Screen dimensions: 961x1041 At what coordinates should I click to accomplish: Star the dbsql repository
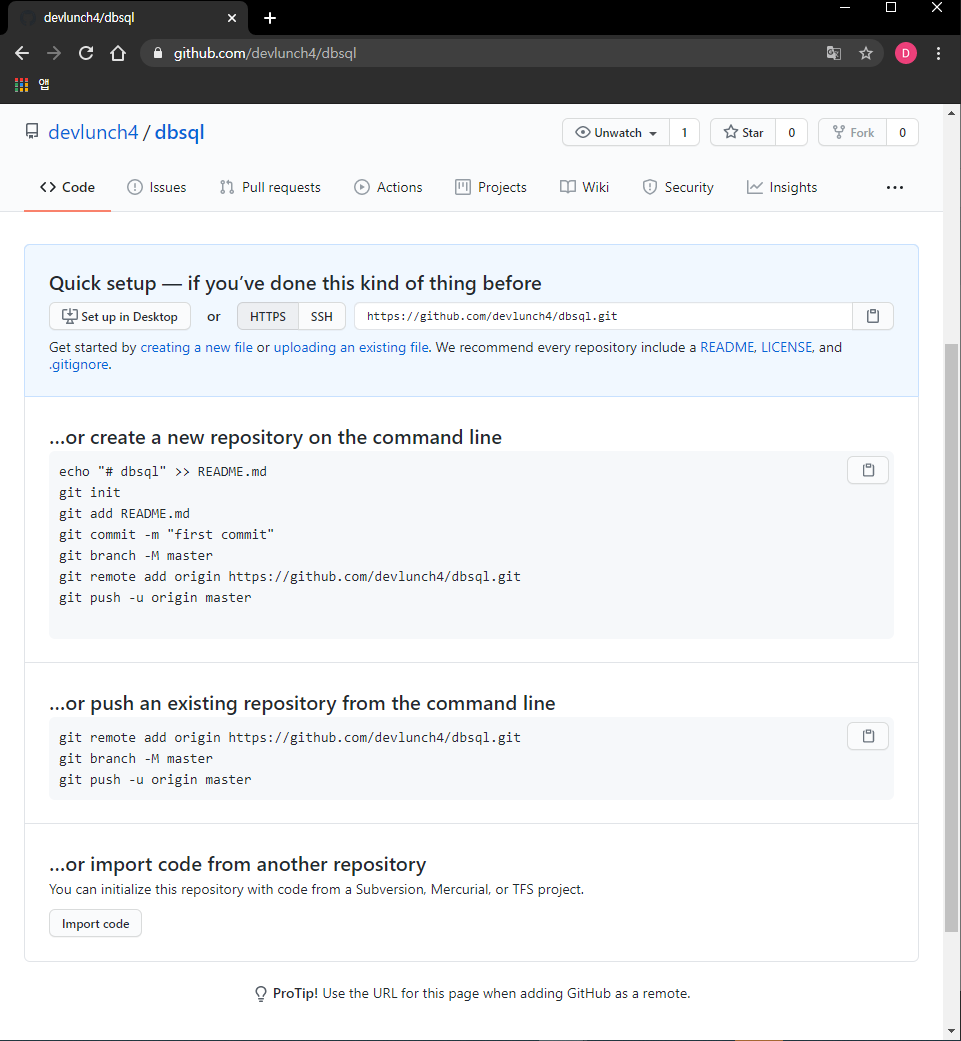(743, 132)
